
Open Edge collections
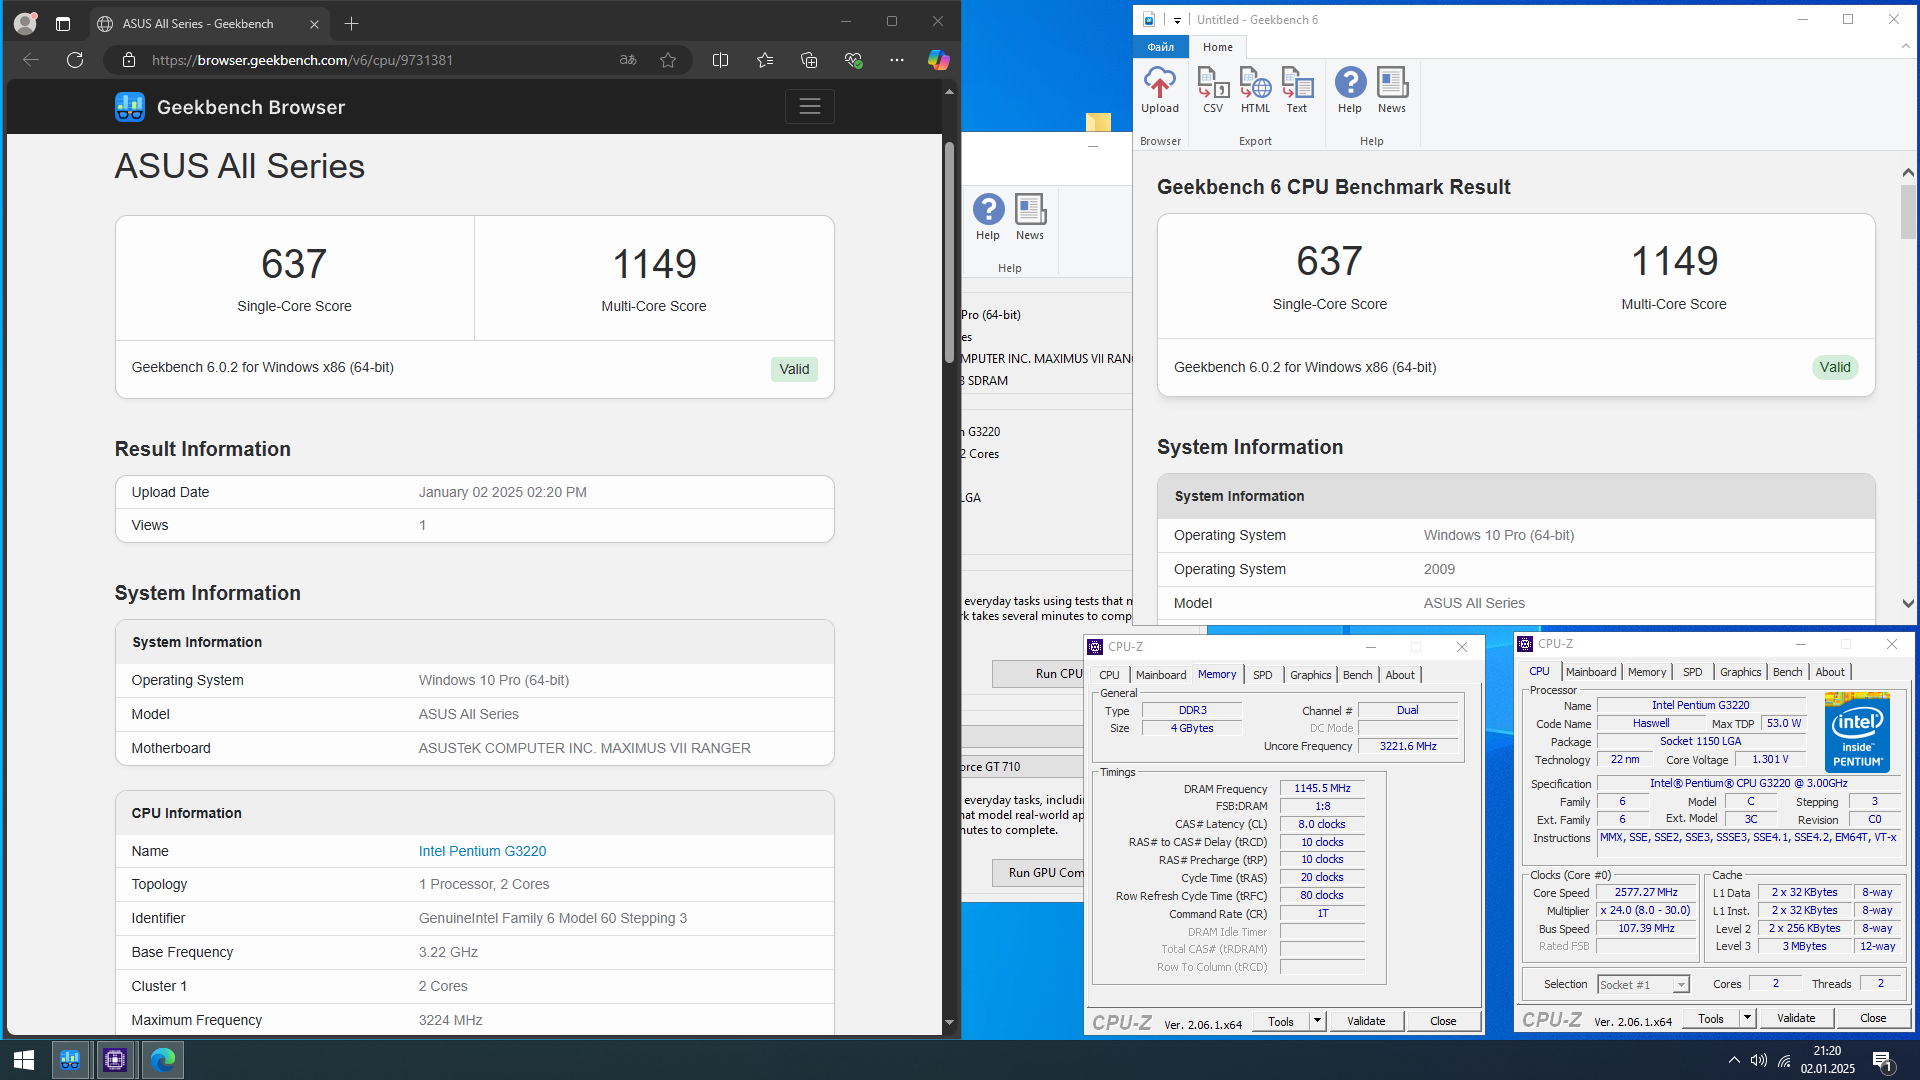pyautogui.click(x=809, y=60)
